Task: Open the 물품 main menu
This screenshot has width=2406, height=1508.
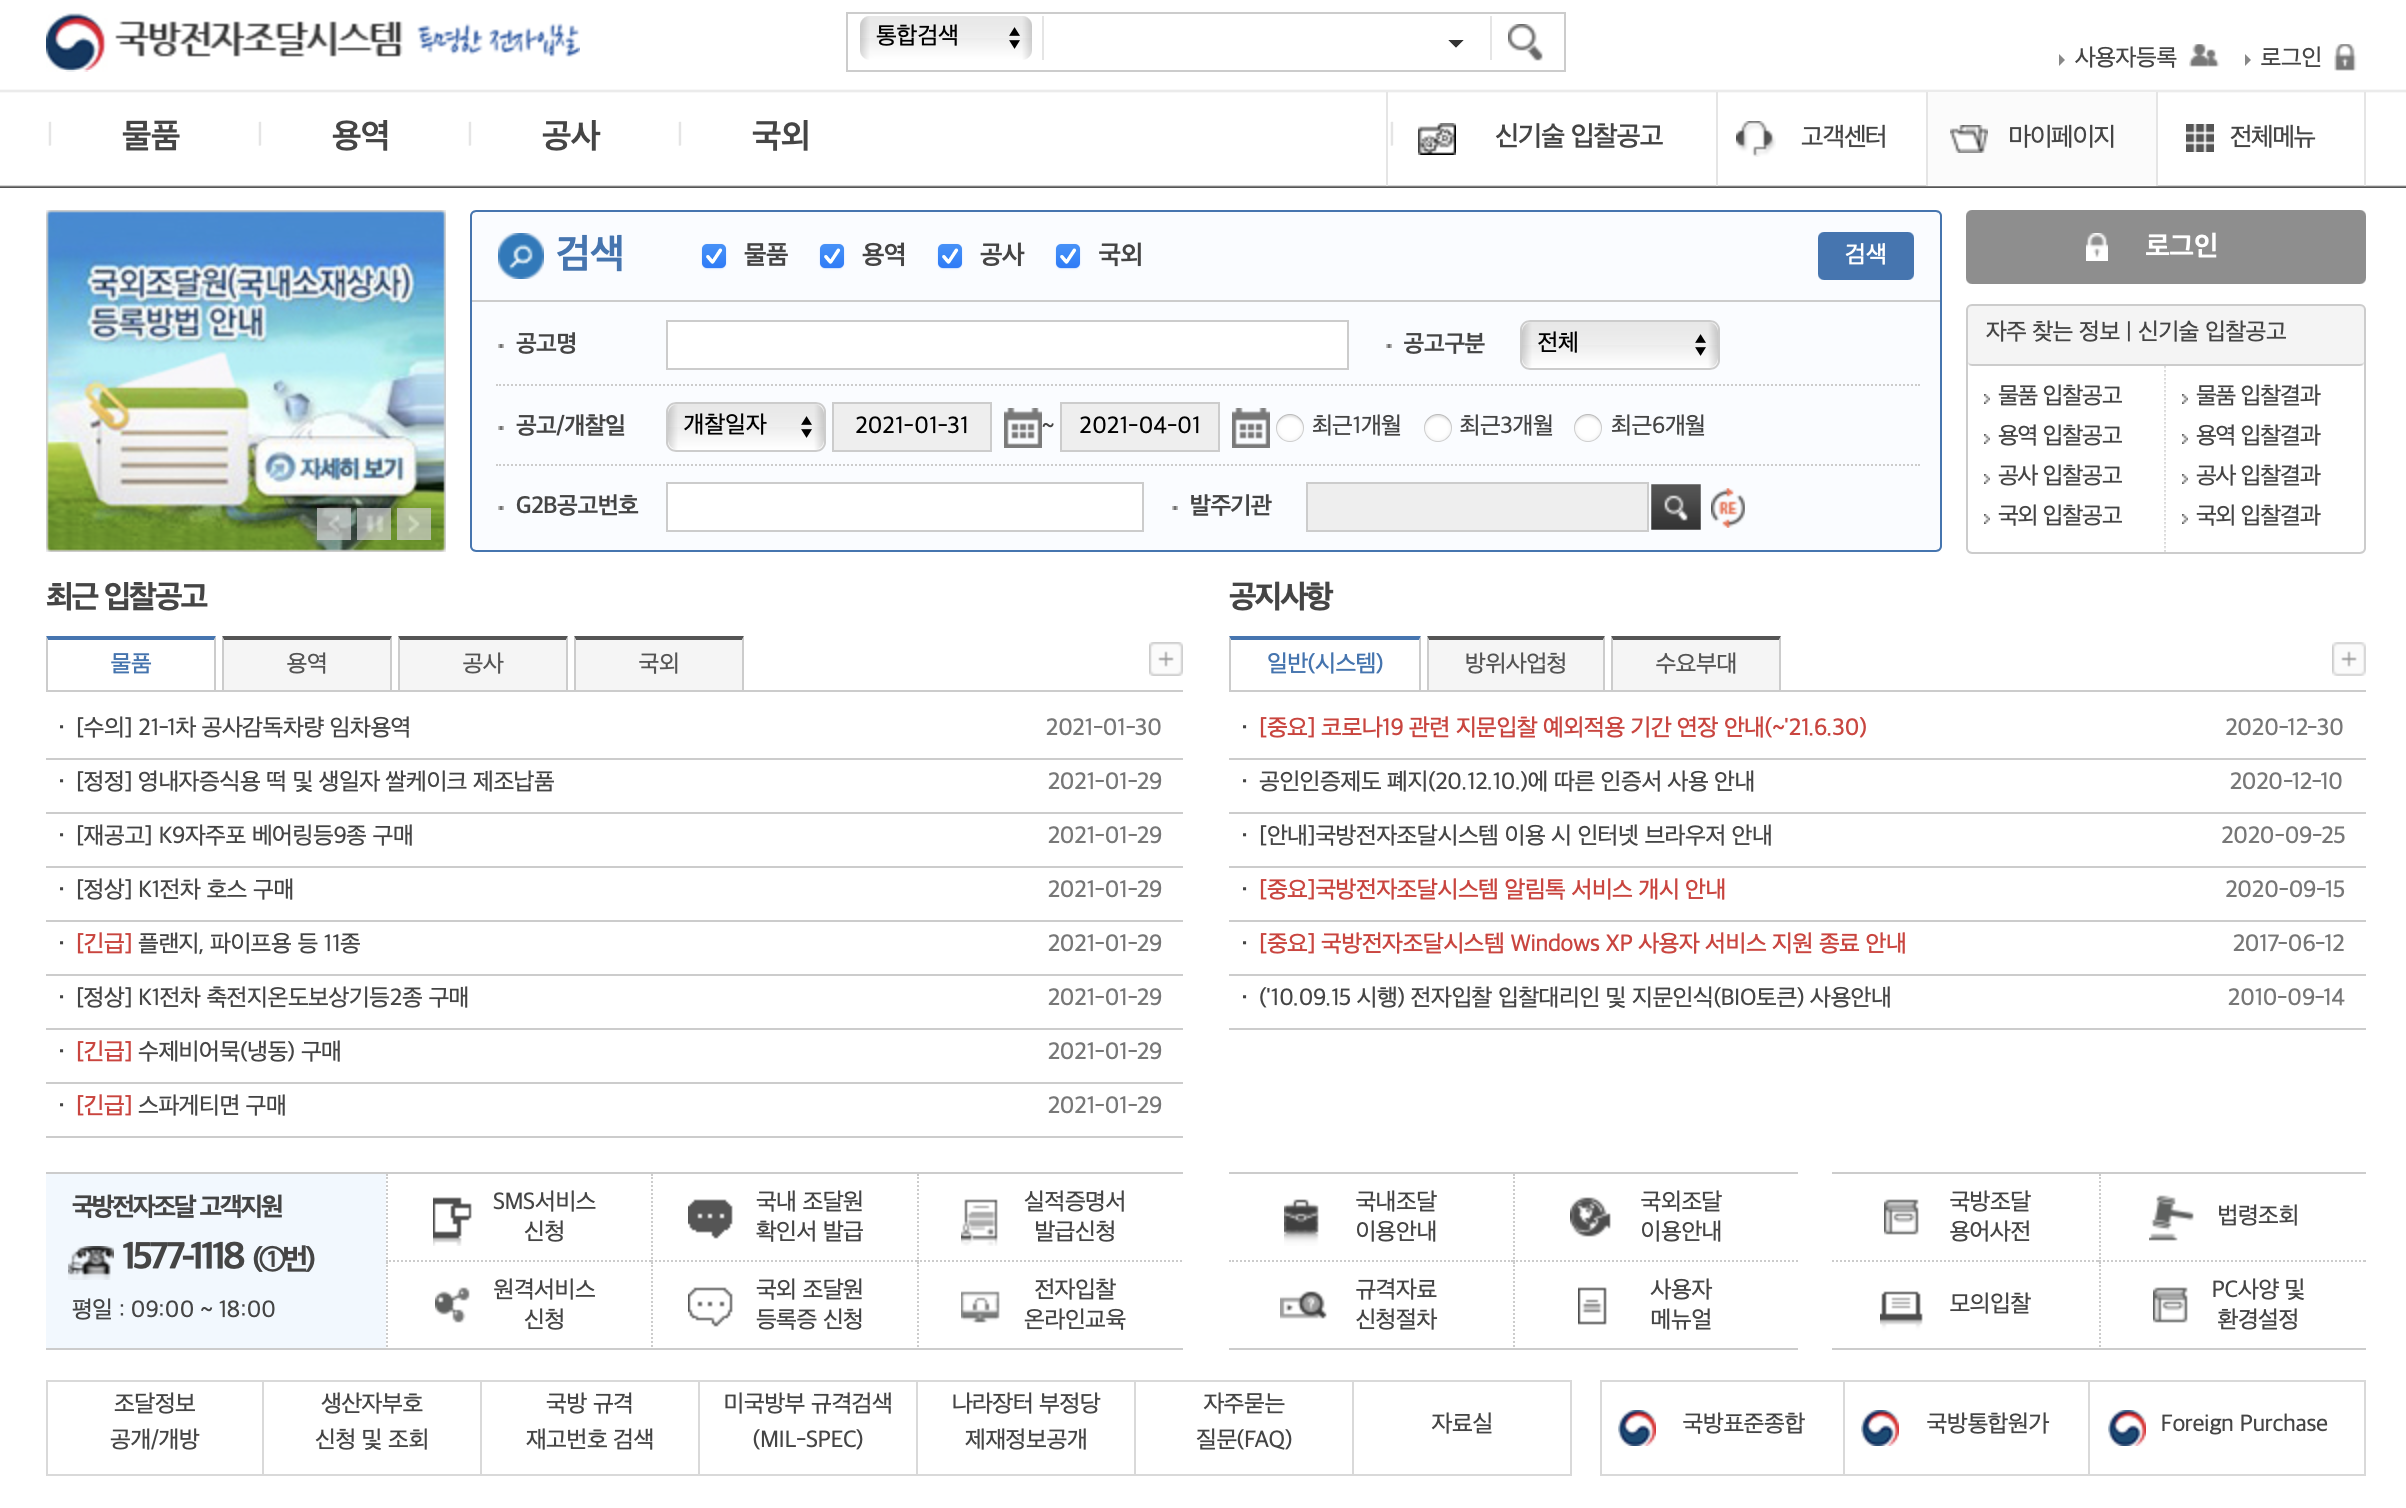Action: tap(151, 136)
